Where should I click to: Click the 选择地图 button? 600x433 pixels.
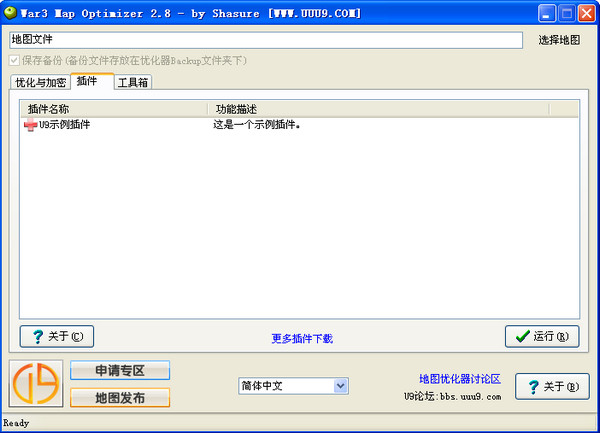point(559,40)
